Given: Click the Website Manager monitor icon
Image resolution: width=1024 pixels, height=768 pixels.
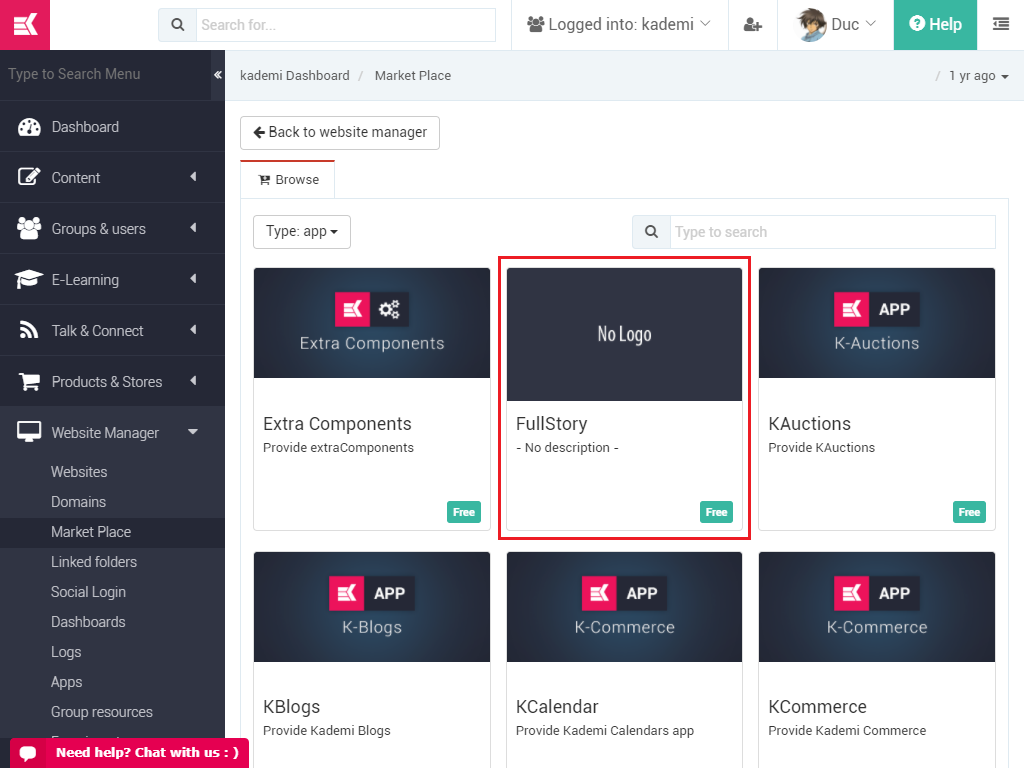Looking at the screenshot, I should pos(29,432).
